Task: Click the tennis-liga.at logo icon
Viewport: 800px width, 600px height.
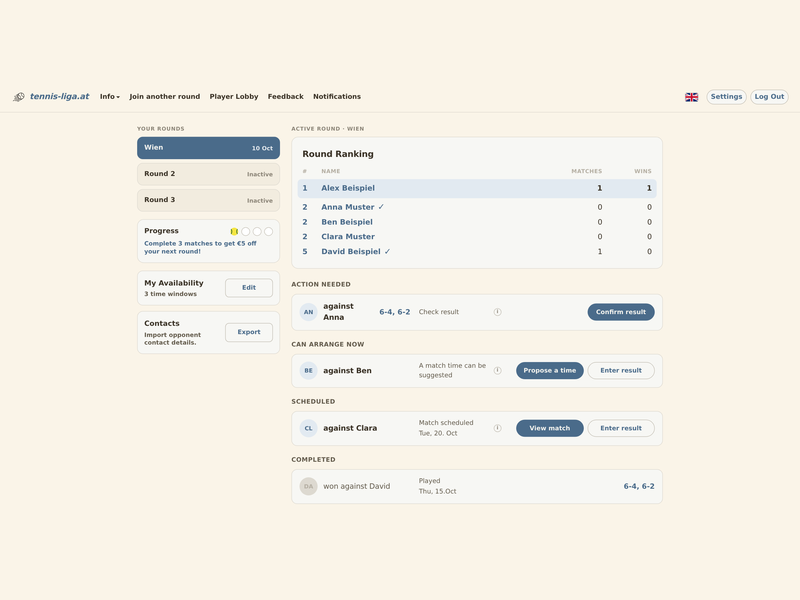Action: tap(19, 96)
